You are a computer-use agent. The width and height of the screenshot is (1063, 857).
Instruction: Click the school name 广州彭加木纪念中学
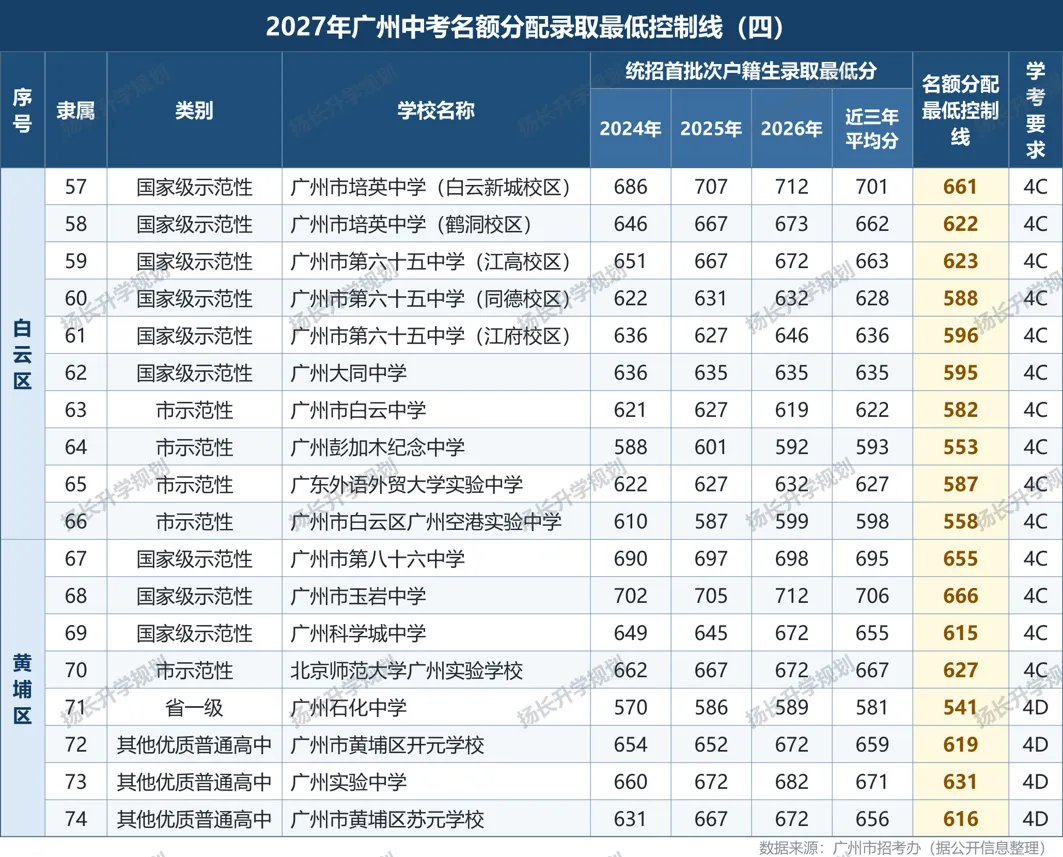[x=378, y=447]
